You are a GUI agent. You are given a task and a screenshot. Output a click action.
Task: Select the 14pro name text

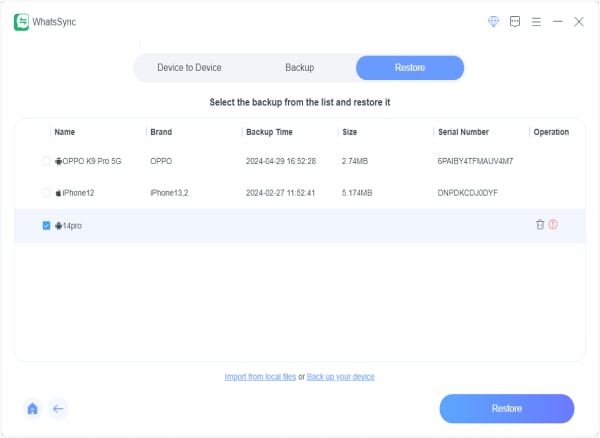[72, 226]
